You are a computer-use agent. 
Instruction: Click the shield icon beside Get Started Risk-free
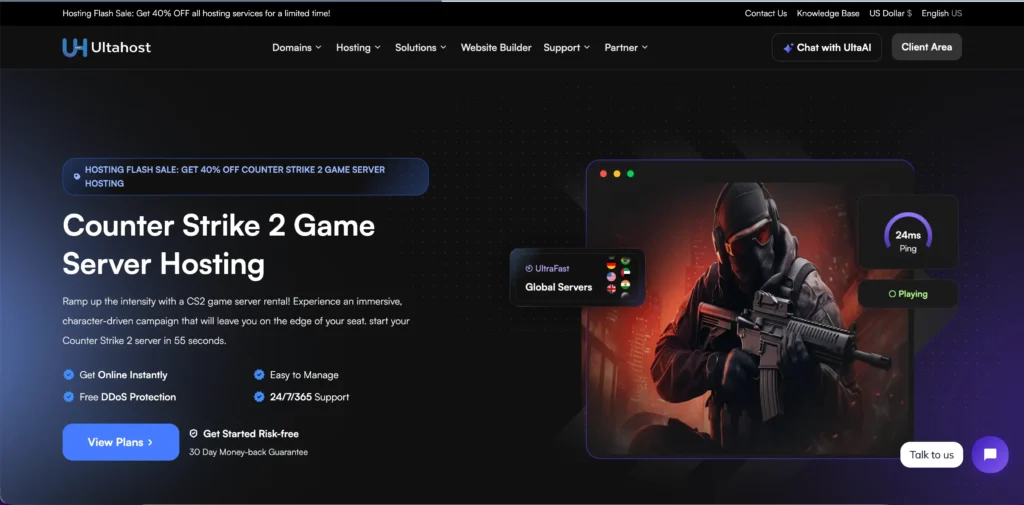point(194,434)
